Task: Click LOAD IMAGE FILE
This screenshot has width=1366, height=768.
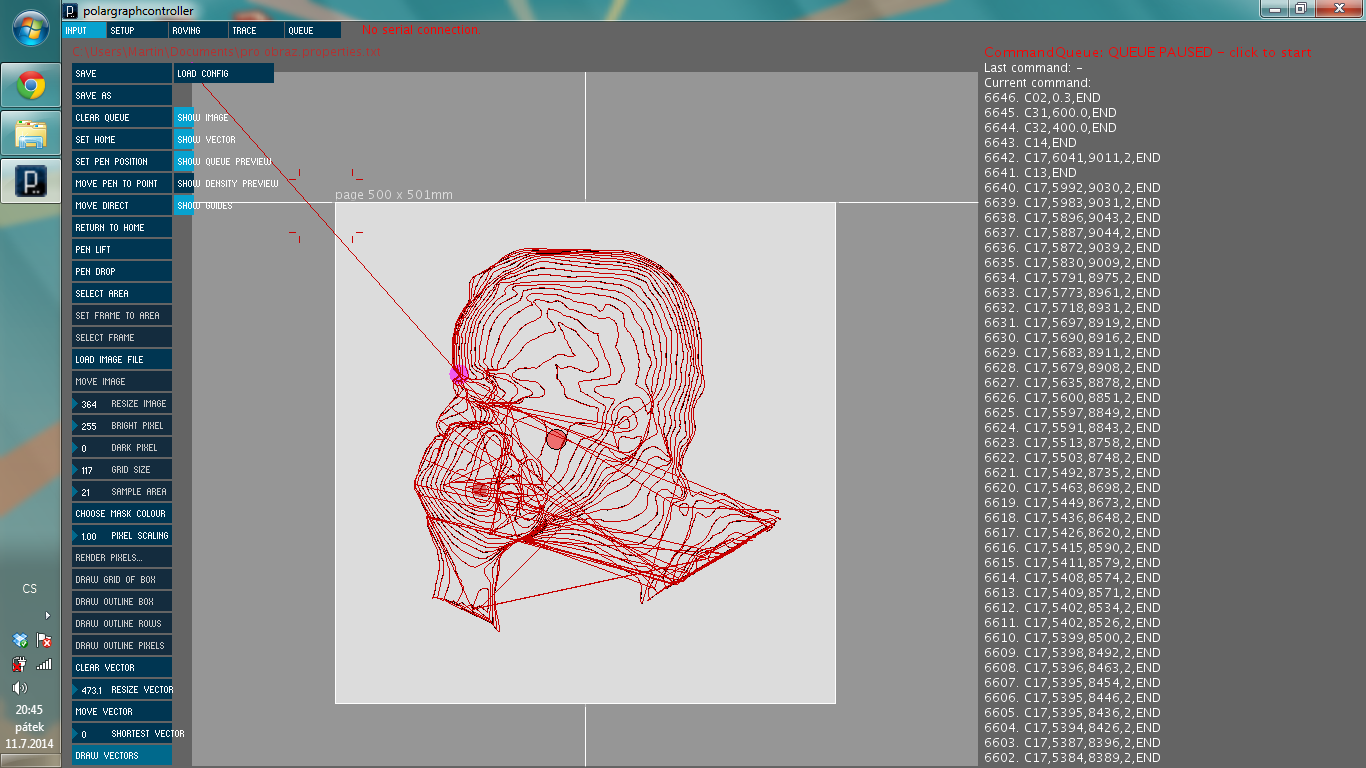Action: pos(122,359)
